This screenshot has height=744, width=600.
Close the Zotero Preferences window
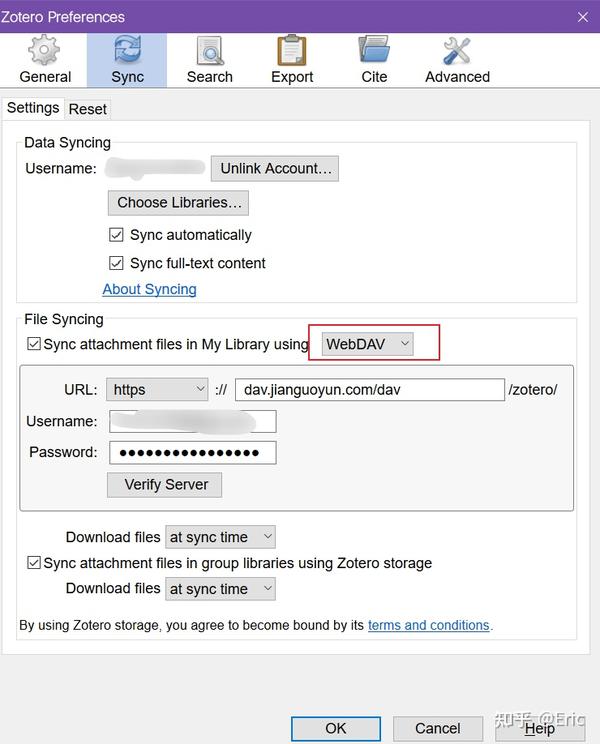[x=583, y=17]
